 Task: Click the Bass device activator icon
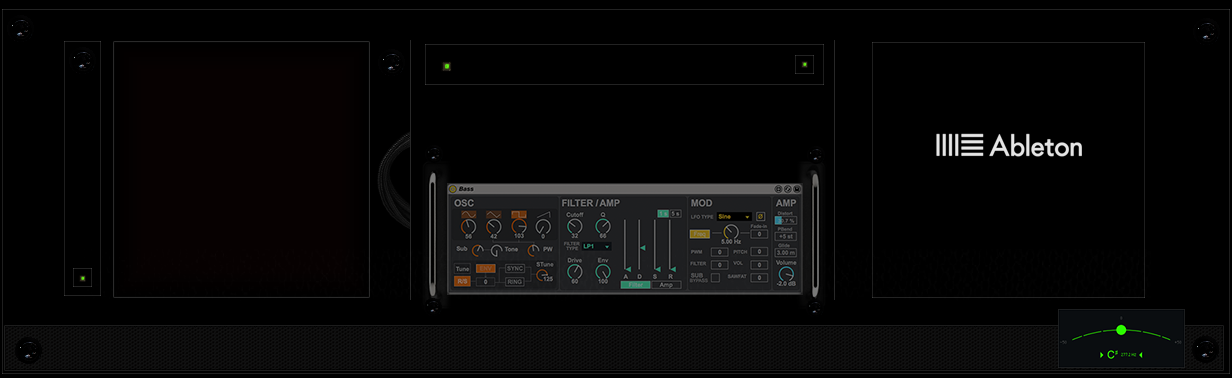click(x=452, y=188)
